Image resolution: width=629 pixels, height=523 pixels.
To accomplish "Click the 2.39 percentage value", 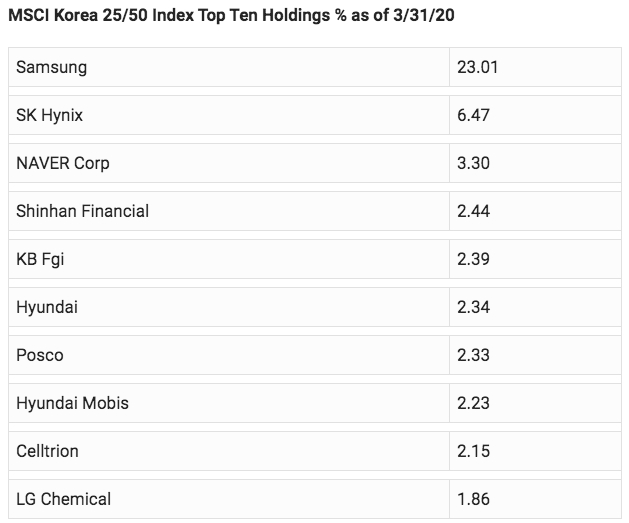I will coord(473,259).
